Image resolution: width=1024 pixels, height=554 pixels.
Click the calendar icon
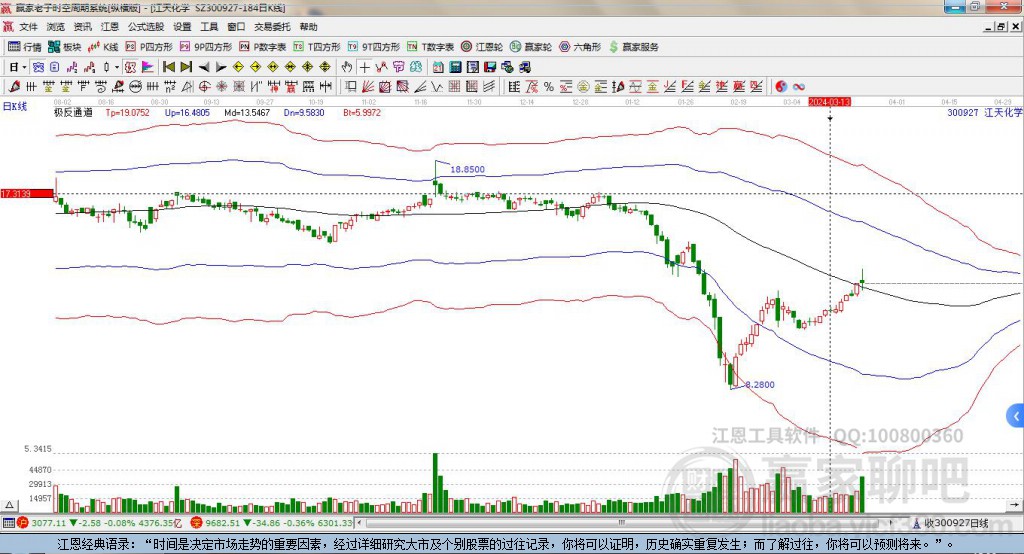pos(438,67)
